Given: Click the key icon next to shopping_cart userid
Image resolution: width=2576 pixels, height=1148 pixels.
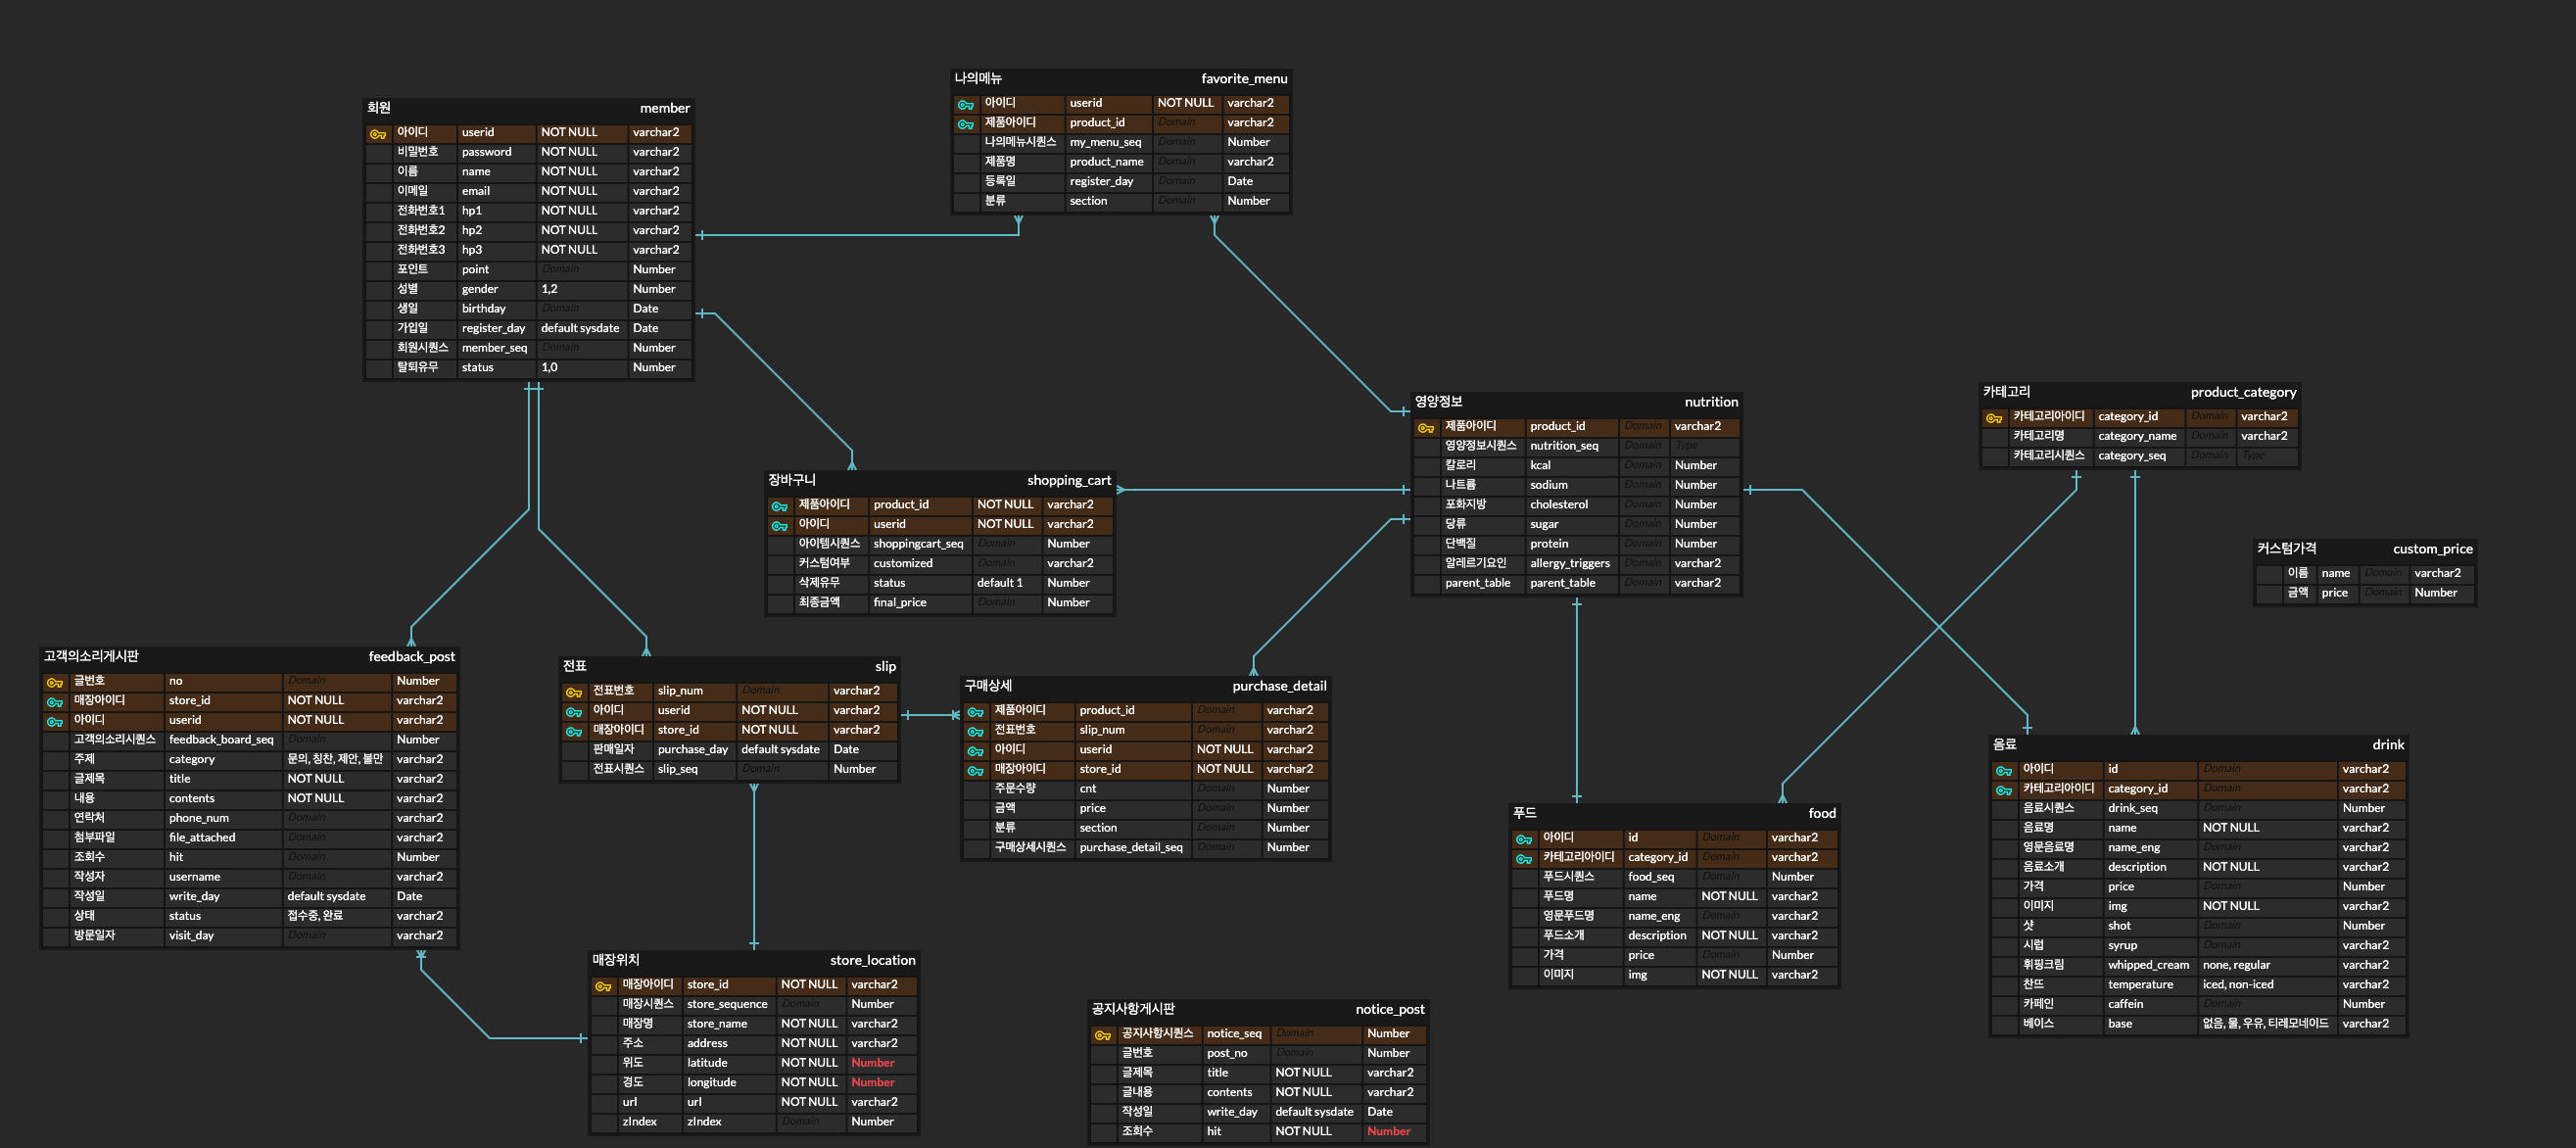Looking at the screenshot, I should point(780,526).
